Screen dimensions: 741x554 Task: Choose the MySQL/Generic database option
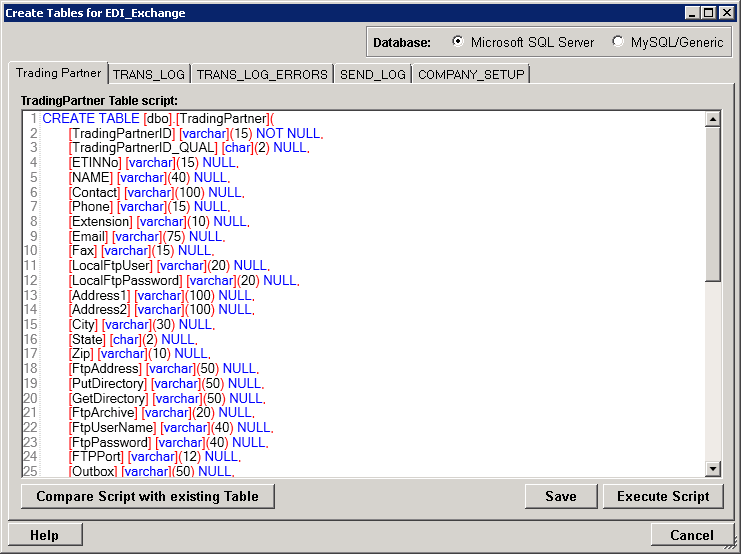[617, 42]
